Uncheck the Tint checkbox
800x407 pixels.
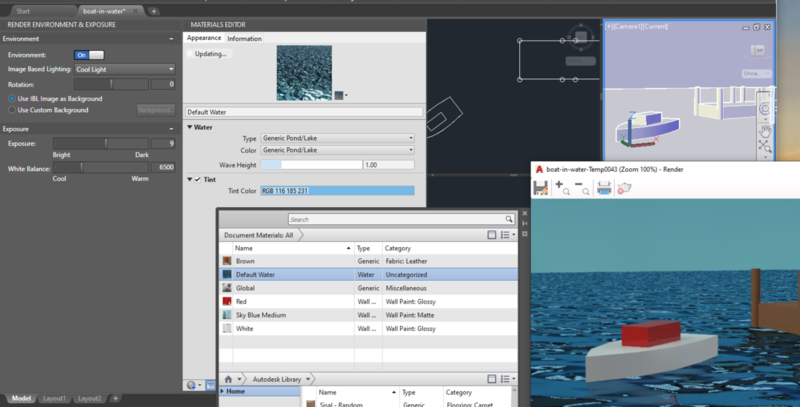(x=197, y=179)
